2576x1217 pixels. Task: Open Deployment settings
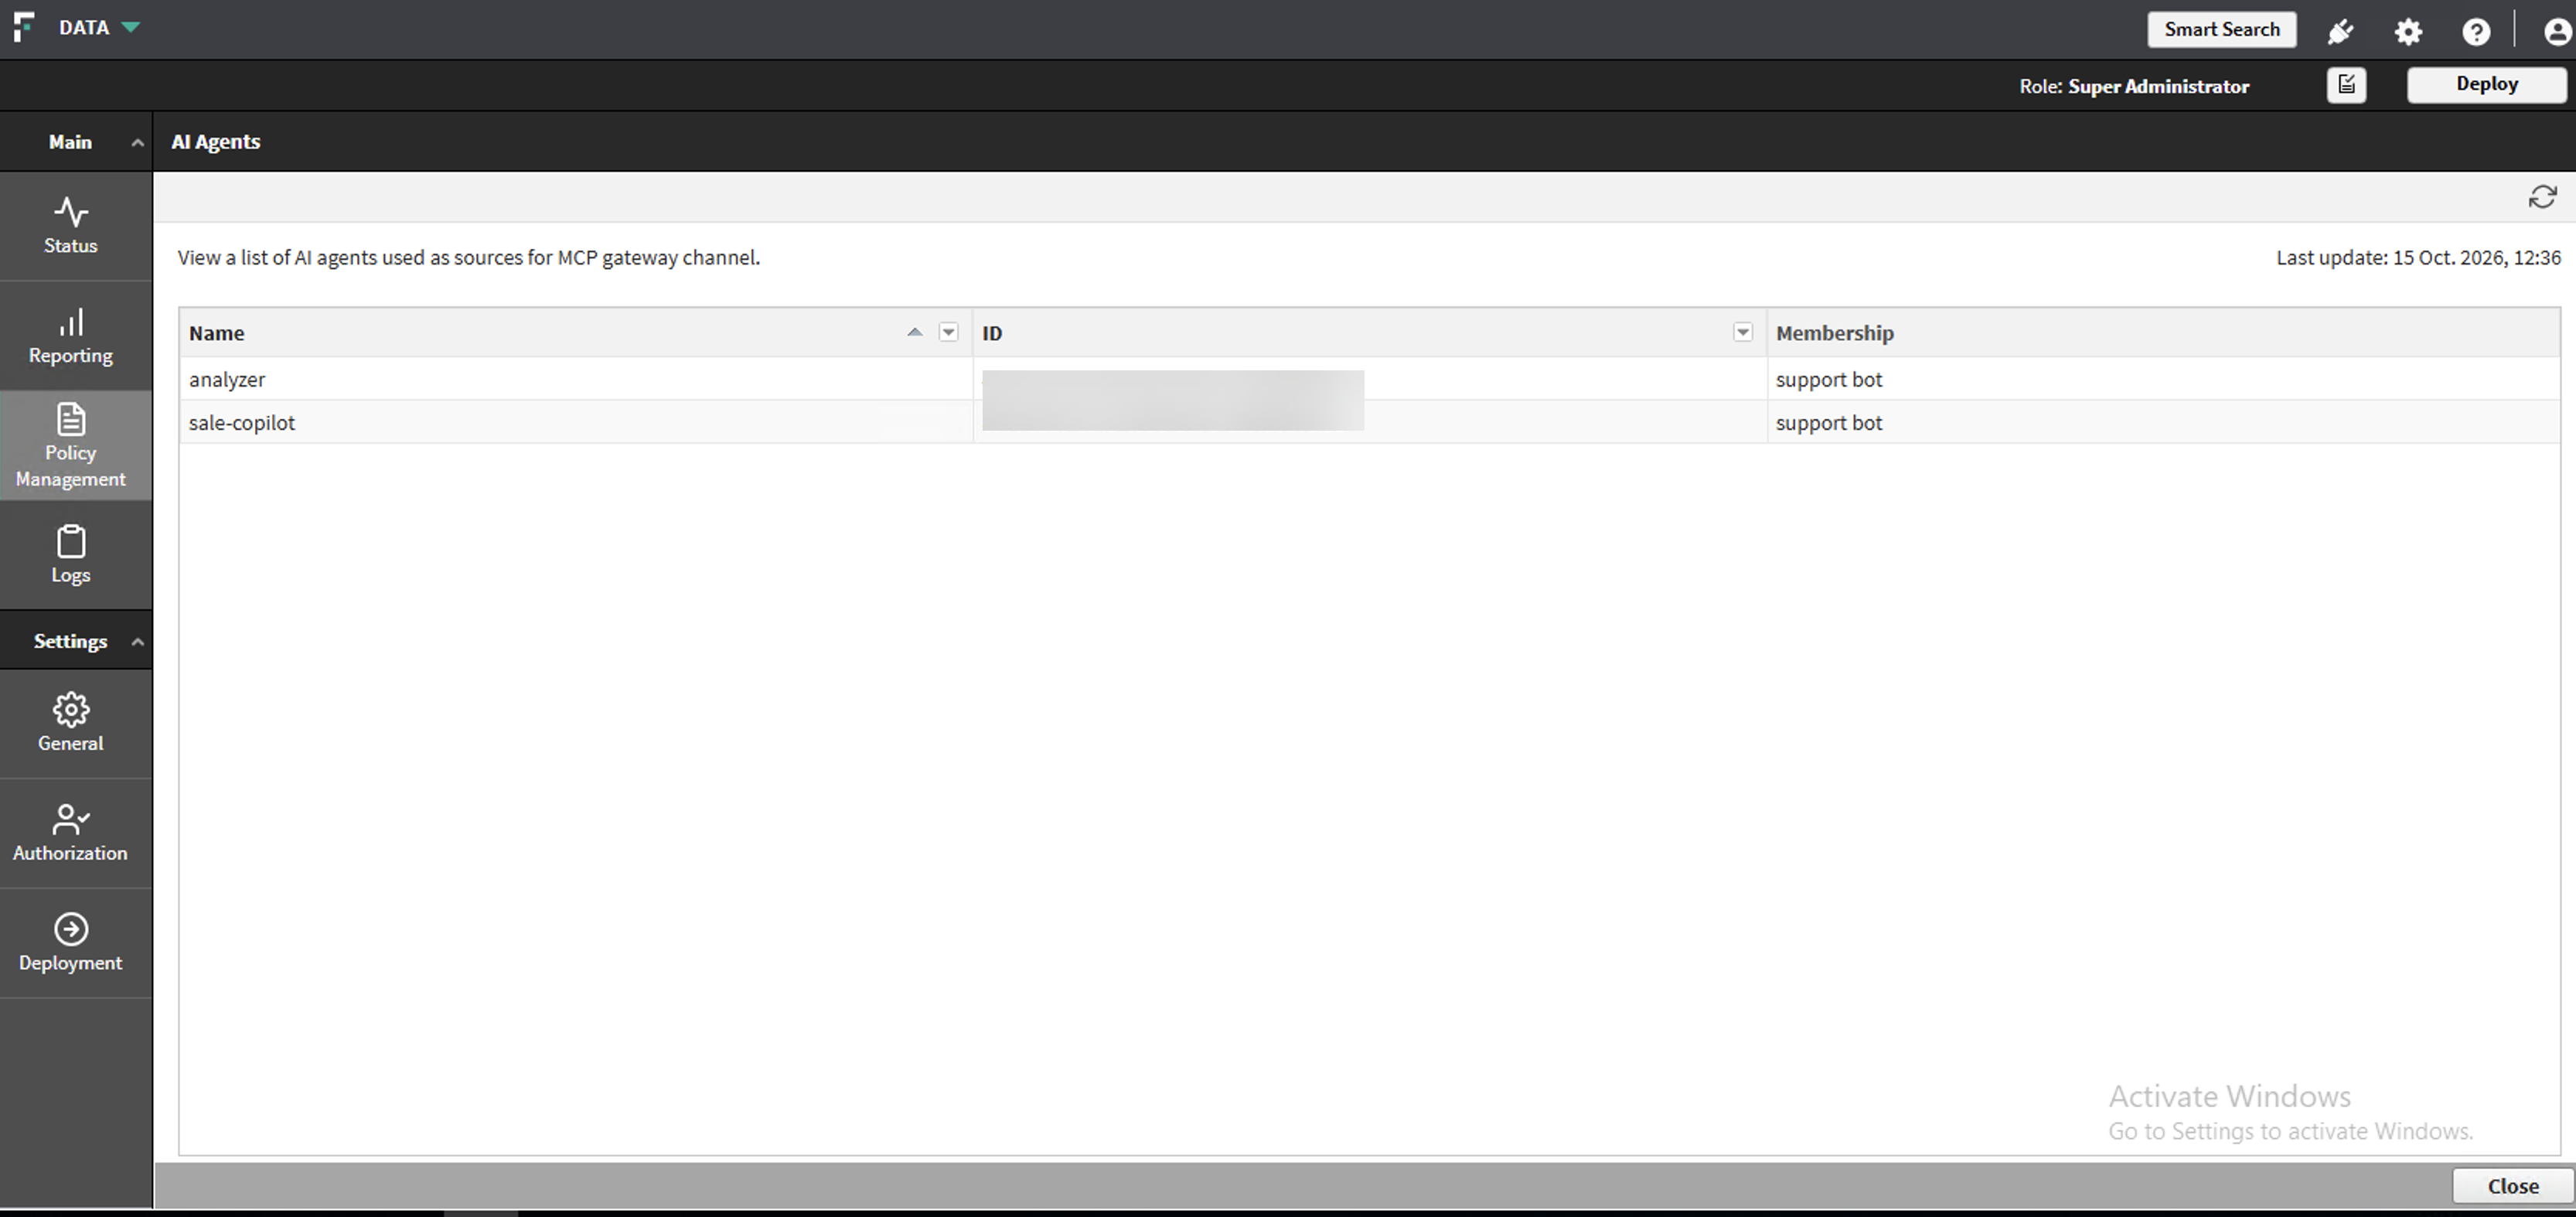click(x=70, y=943)
